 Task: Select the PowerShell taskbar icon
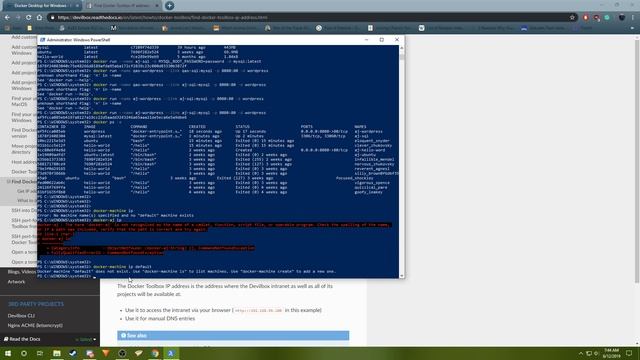click(x=171, y=353)
